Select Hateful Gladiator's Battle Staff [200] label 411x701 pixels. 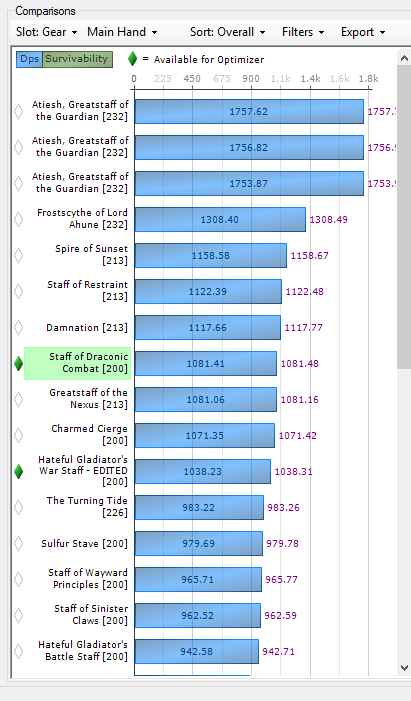[83, 650]
